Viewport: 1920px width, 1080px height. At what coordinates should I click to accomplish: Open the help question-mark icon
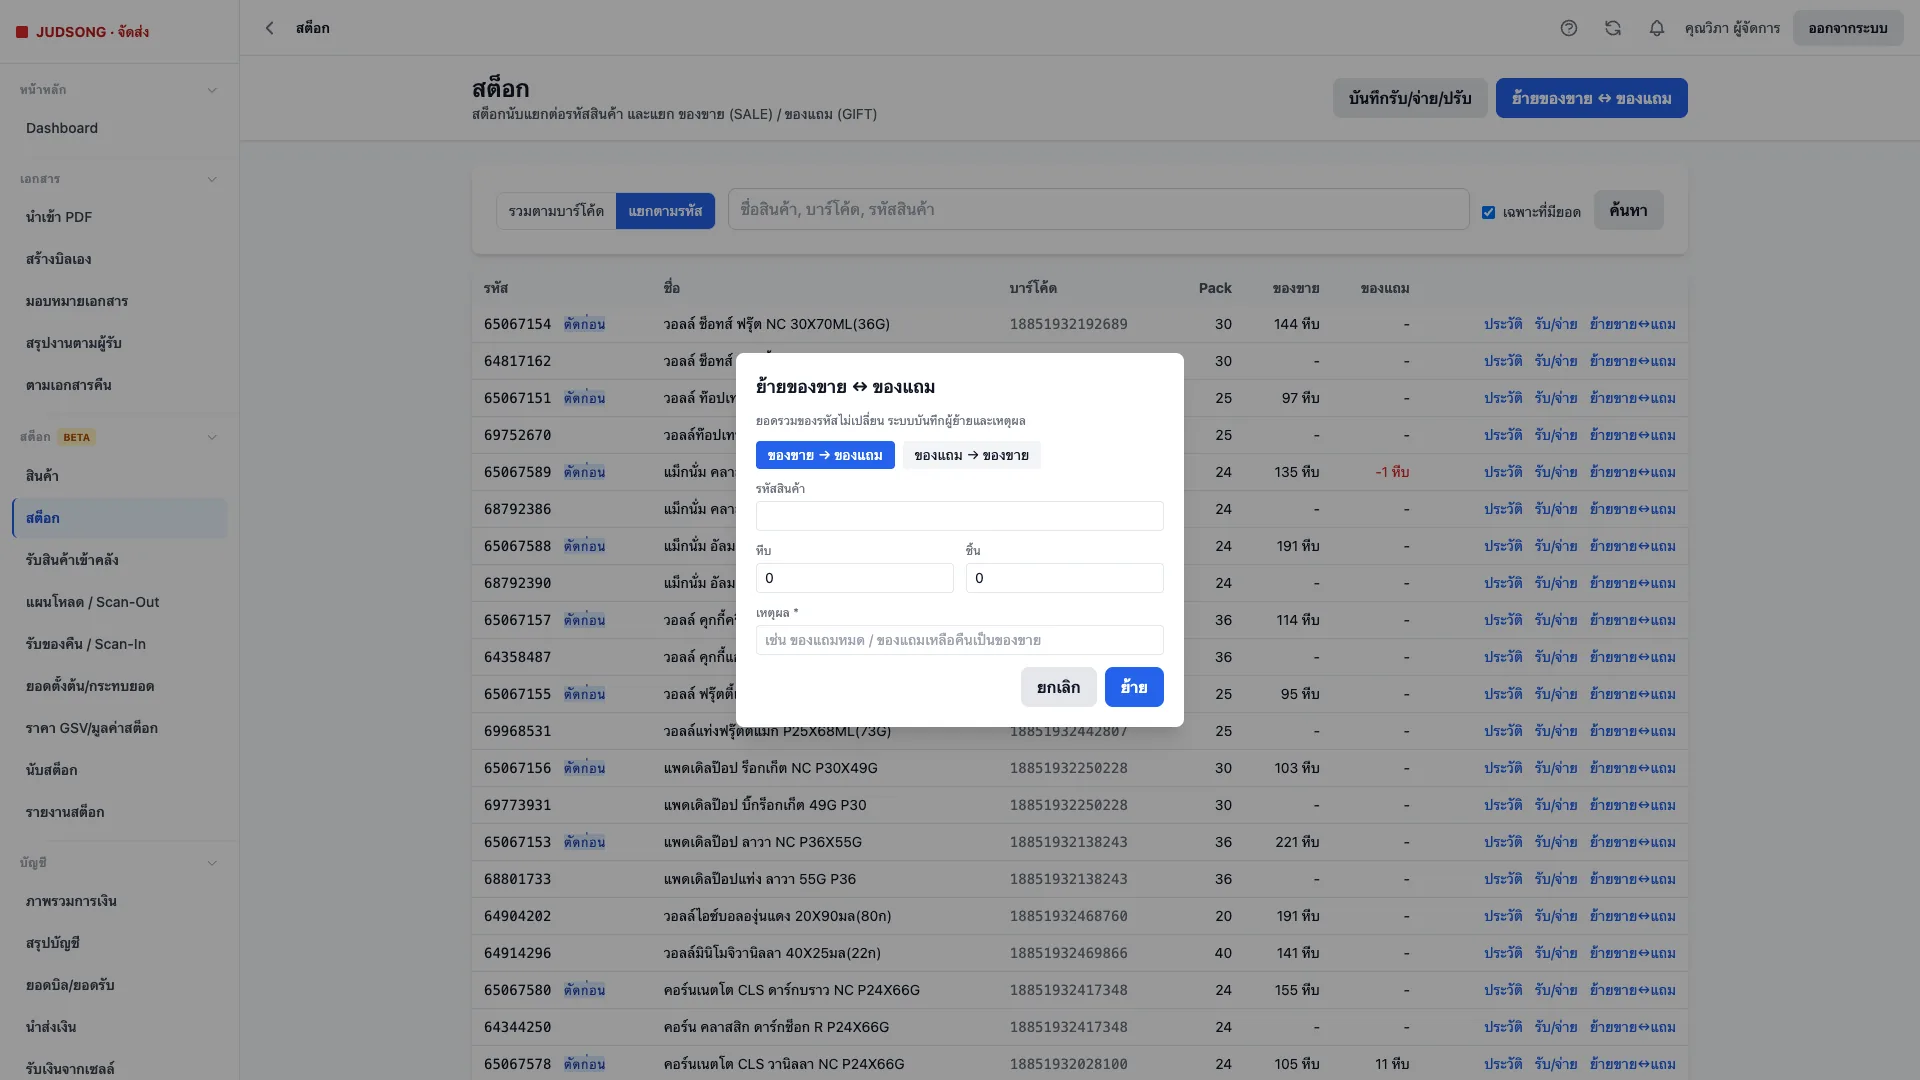1569,28
